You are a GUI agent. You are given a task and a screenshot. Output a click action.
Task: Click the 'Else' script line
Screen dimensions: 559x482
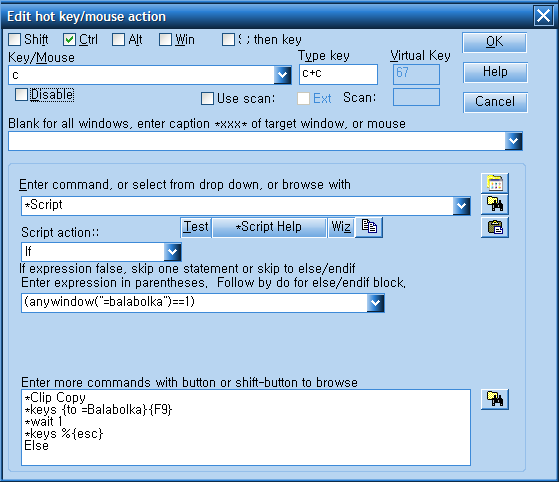click(36, 446)
